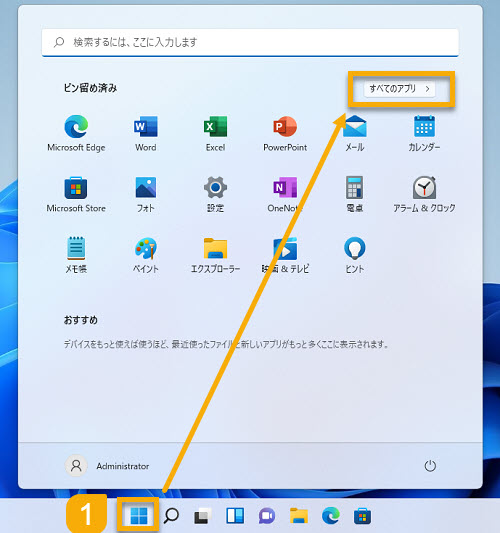Open the Administrator account menu
The width and height of the screenshot is (500, 533).
click(x=107, y=466)
